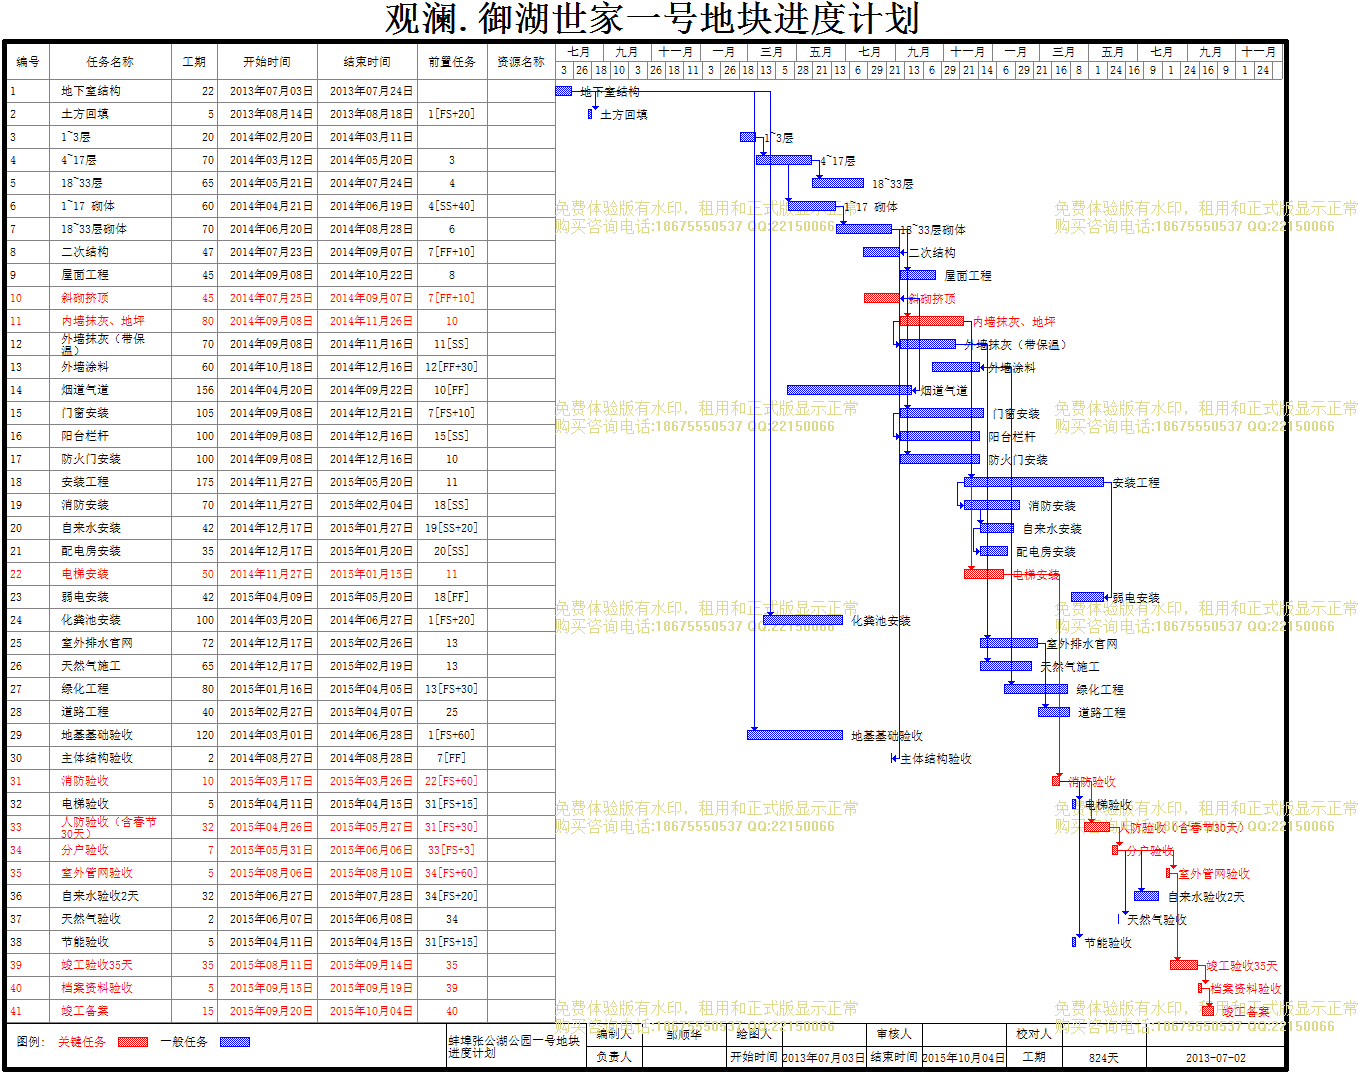Select the 绿化工程 Gantt bar

(1036, 689)
